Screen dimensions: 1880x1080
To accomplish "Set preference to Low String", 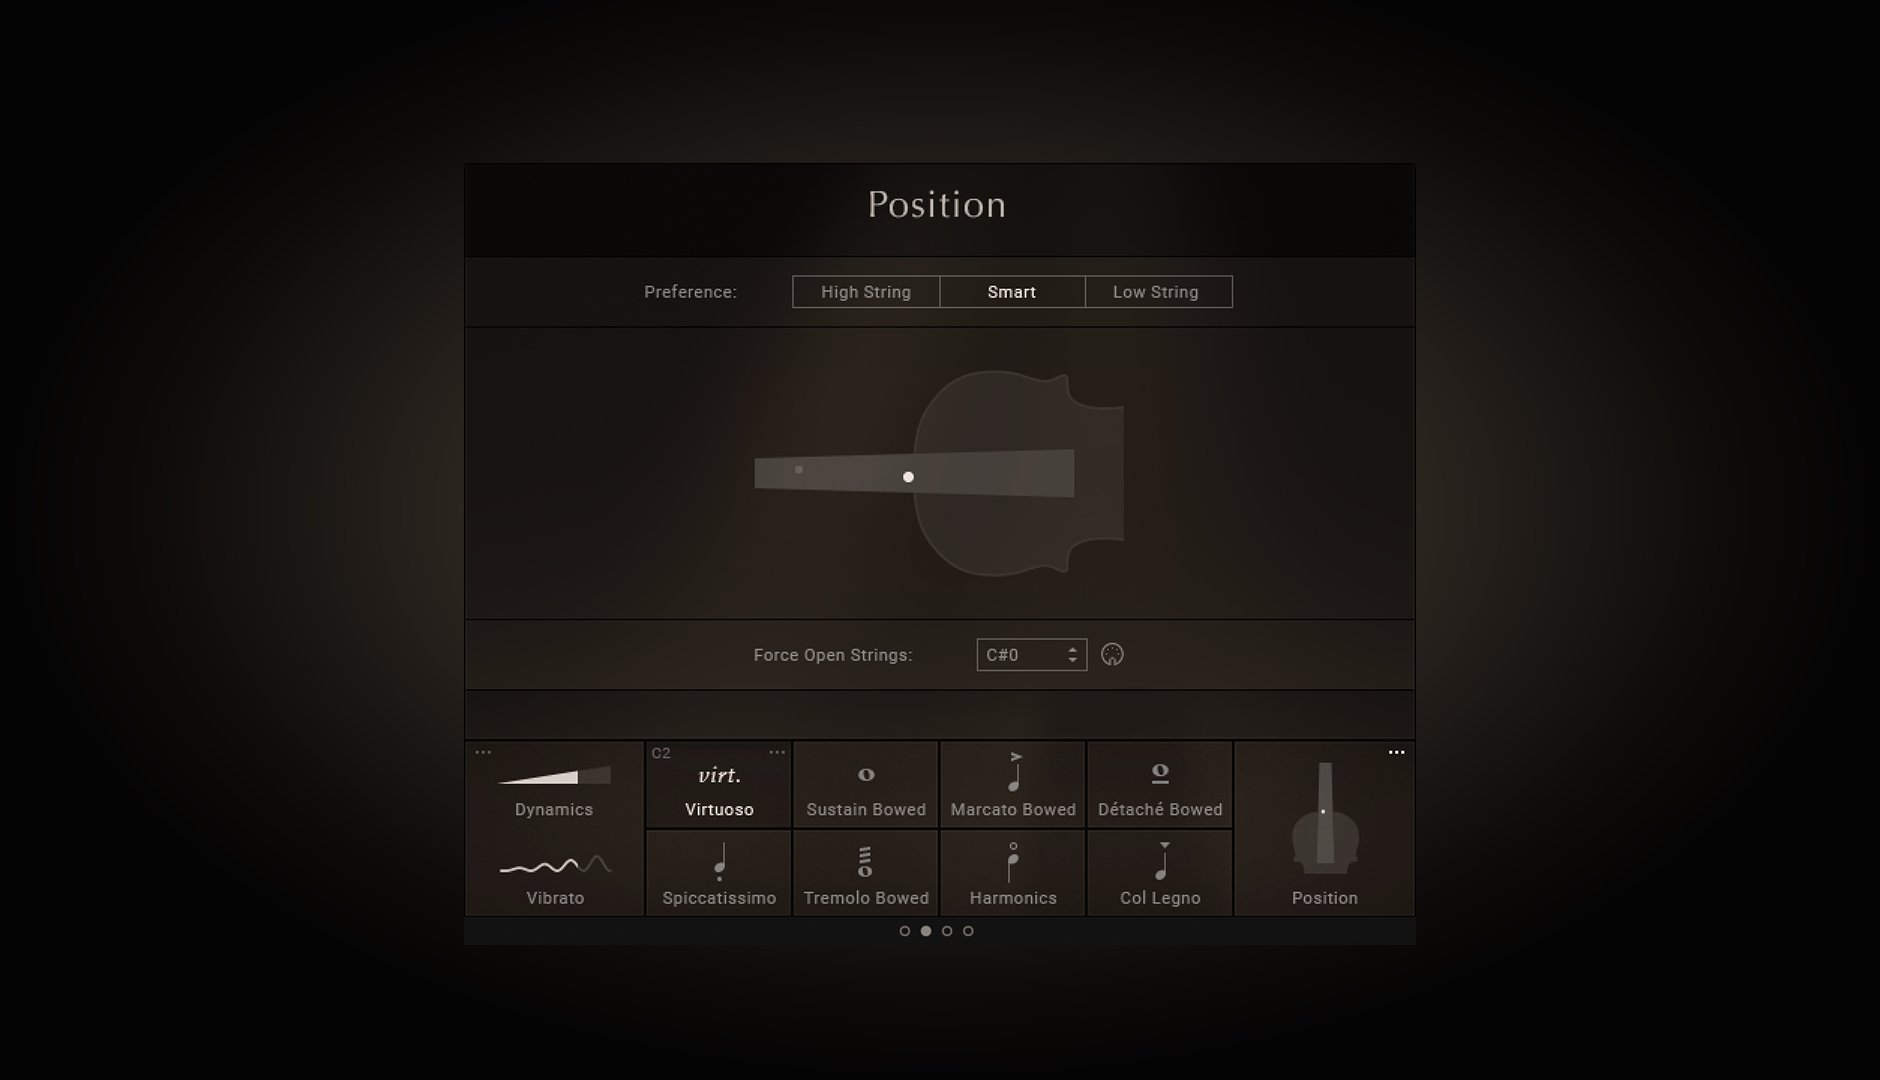I will pyautogui.click(x=1158, y=292).
